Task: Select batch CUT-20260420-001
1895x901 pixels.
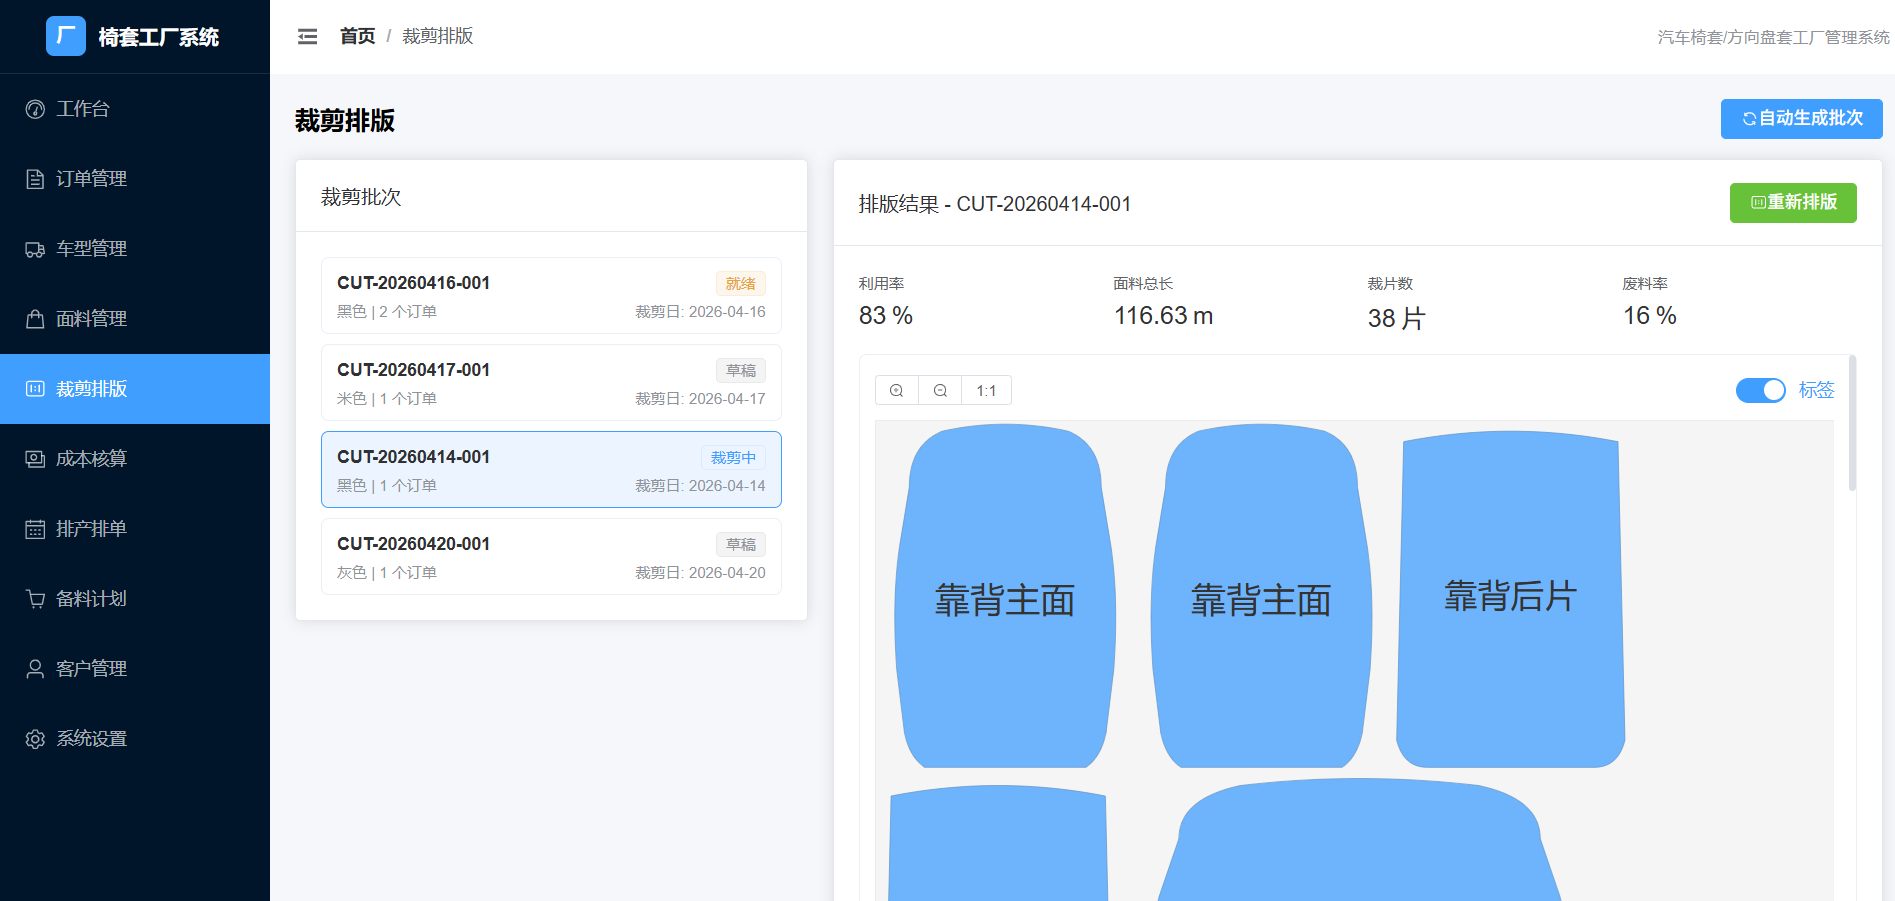Action: point(551,557)
